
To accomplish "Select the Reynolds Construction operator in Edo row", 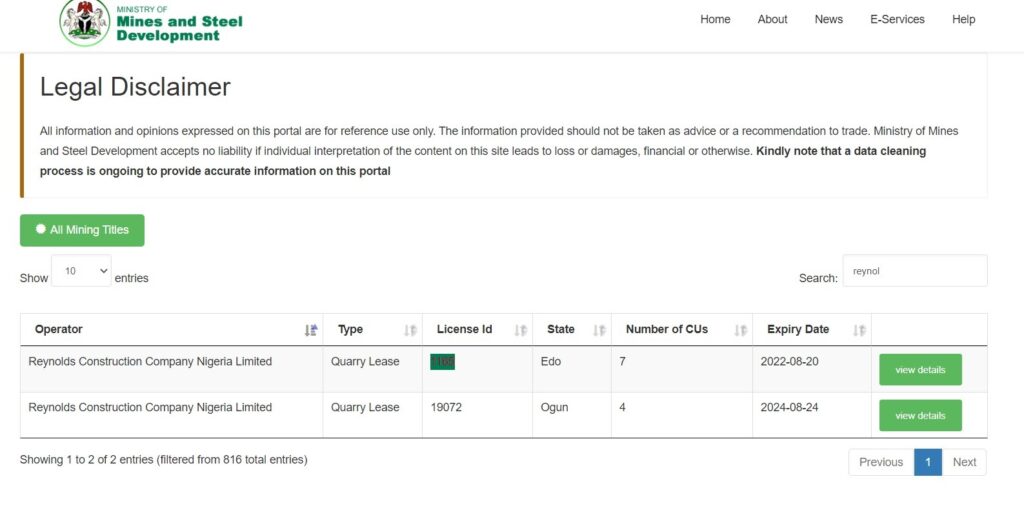I will [150, 361].
